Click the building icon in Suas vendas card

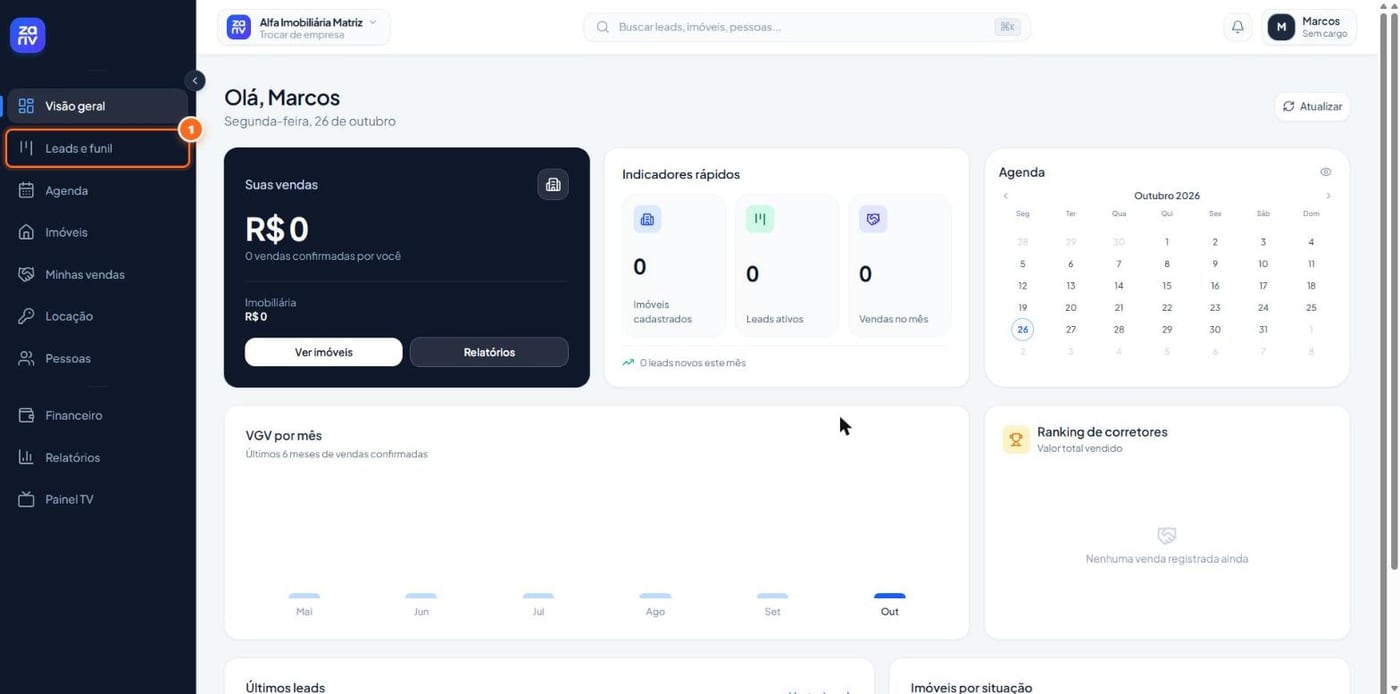pyautogui.click(x=553, y=184)
